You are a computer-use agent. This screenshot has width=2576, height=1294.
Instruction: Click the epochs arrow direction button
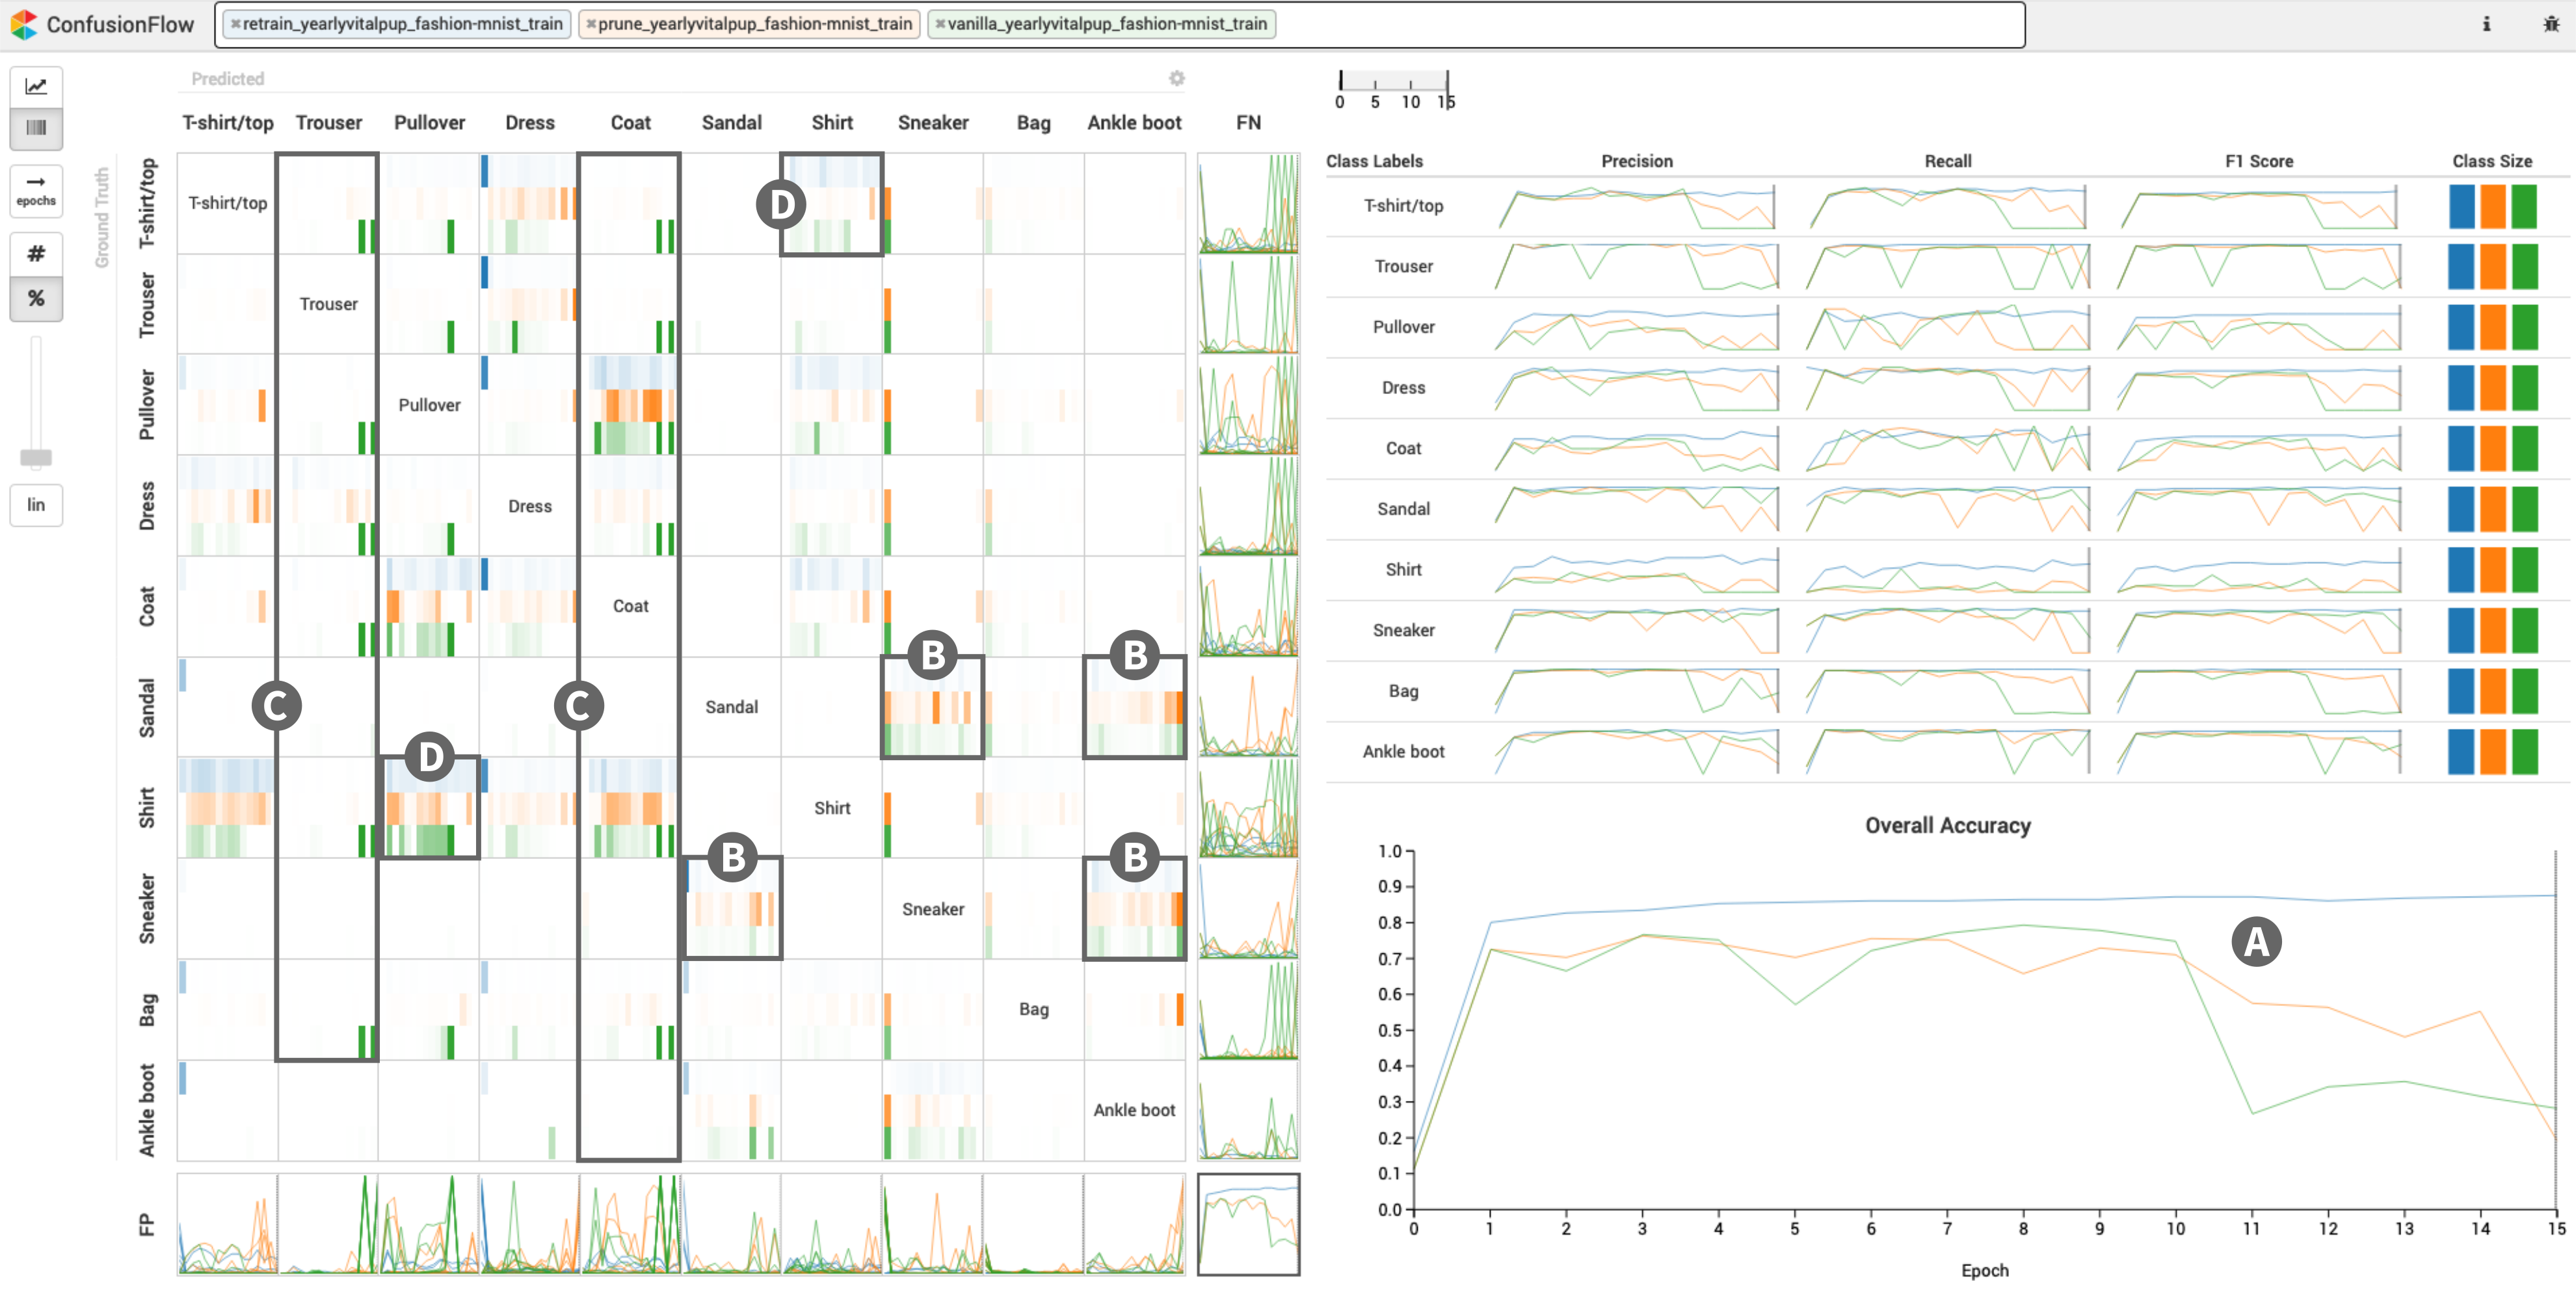coord(36,189)
